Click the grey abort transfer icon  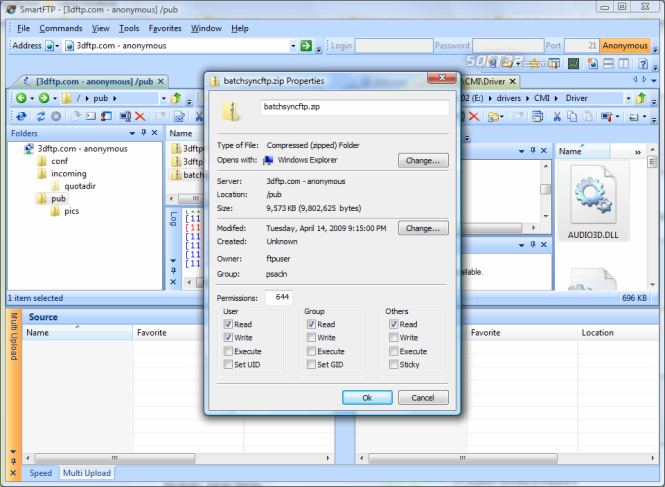[56, 116]
